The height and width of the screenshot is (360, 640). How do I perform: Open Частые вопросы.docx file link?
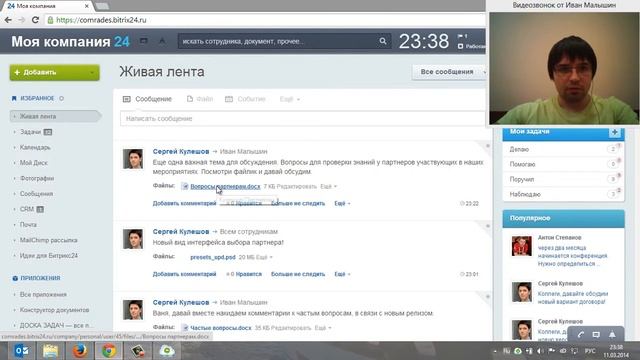(x=221, y=328)
